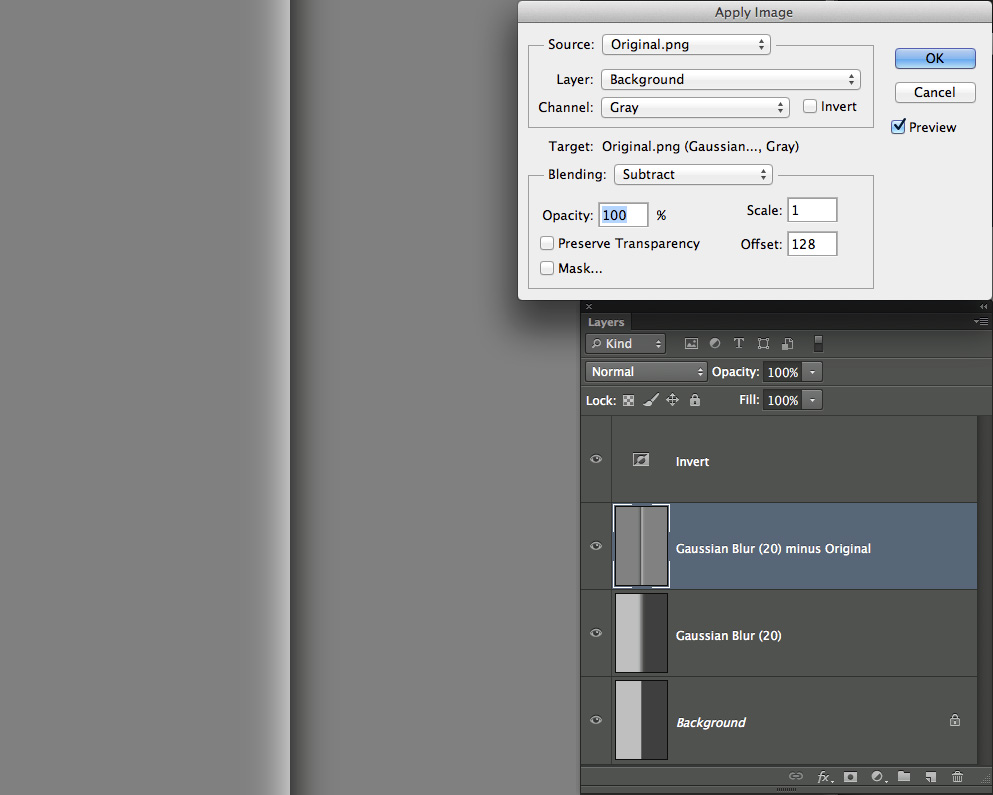Check the Mask... checkbox
This screenshot has height=795, width=993.
(547, 268)
